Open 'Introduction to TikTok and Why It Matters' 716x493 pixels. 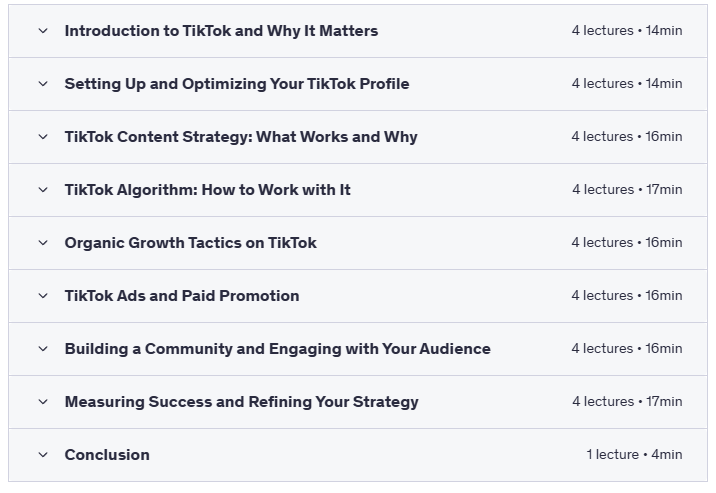click(221, 31)
